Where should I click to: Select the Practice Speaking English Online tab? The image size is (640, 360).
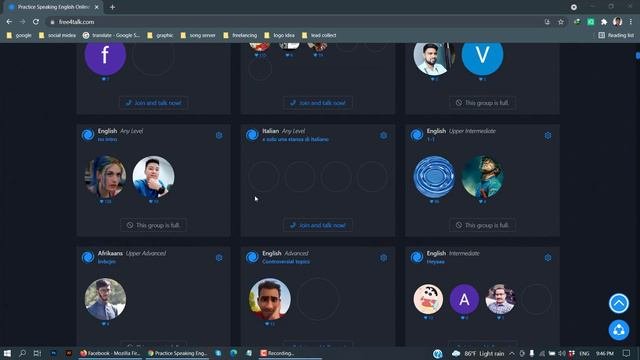tap(53, 7)
